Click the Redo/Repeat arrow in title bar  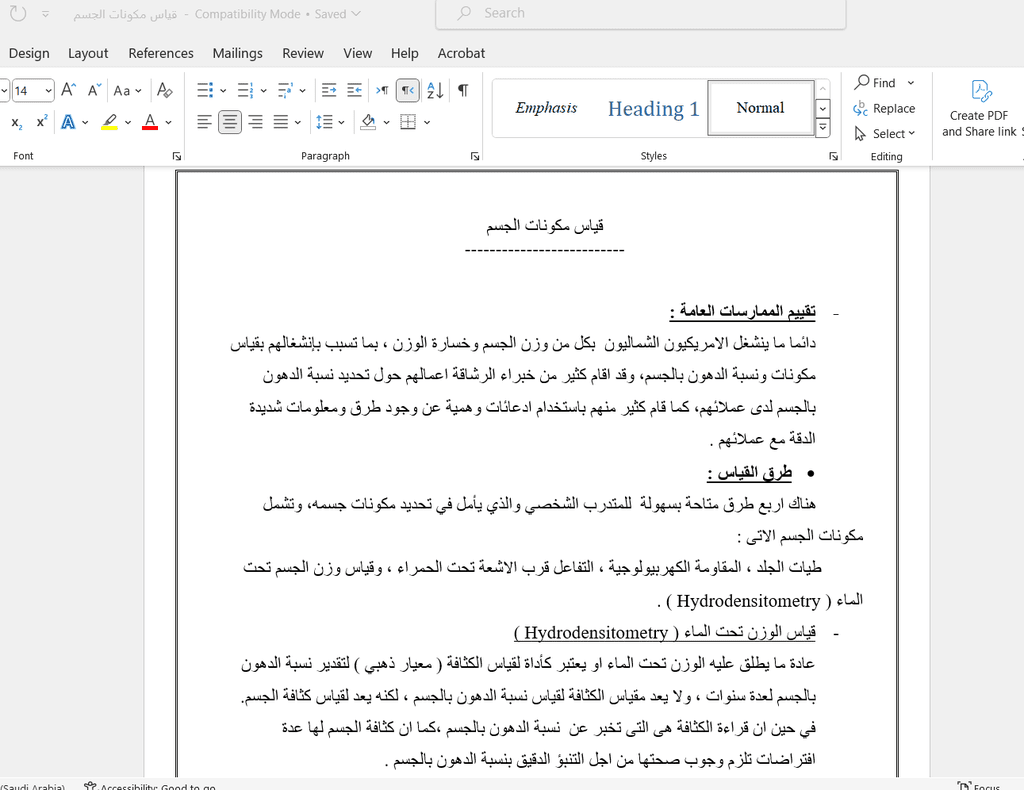(18, 13)
